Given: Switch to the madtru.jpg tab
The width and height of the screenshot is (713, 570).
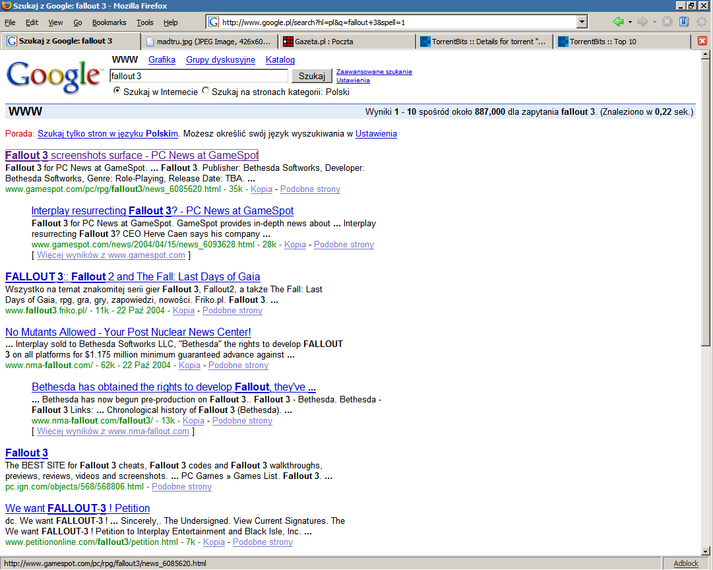Looking at the screenshot, I should pos(209,41).
